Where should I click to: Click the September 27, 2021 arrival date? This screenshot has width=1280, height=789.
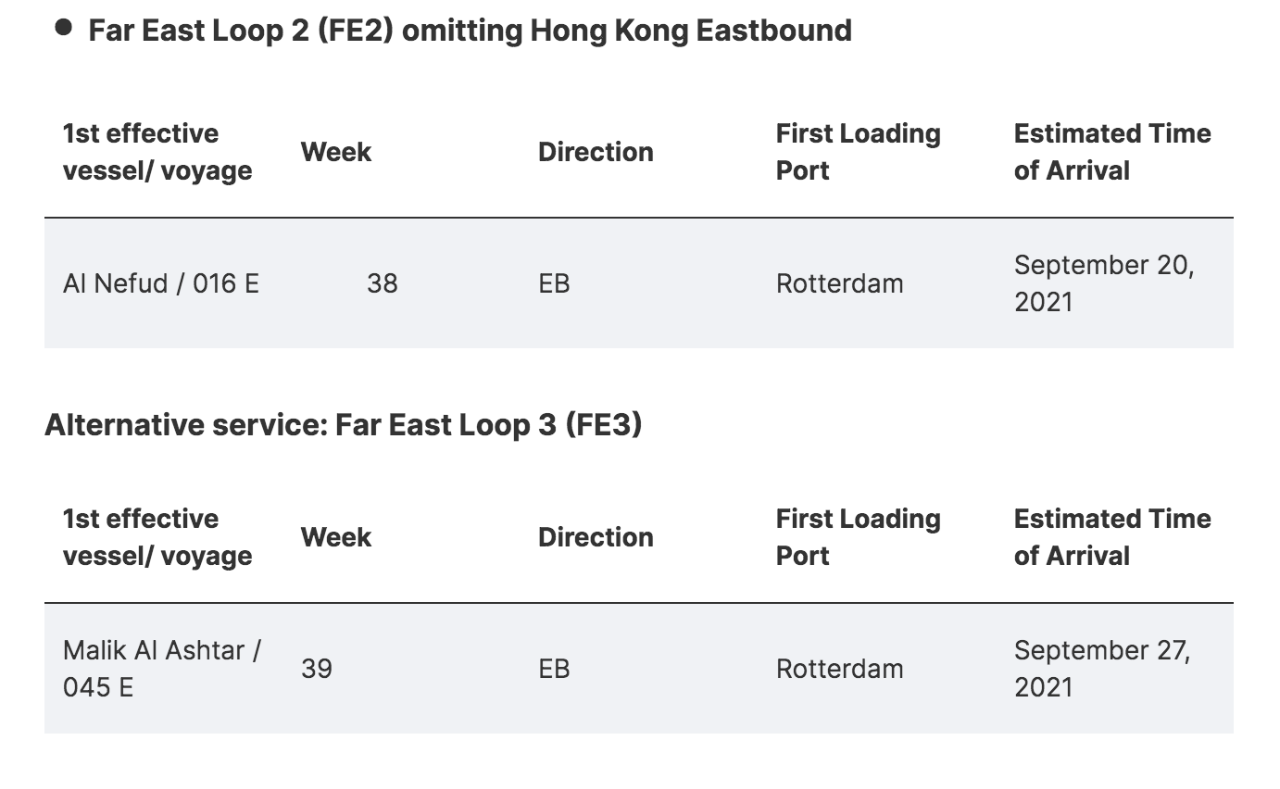pos(1103,669)
